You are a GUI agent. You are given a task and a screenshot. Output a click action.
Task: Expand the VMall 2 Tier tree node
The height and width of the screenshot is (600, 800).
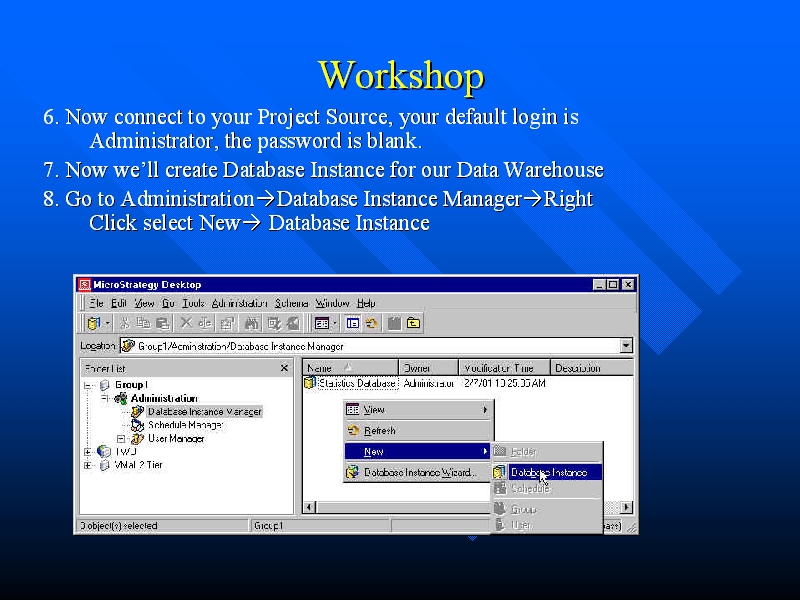[x=88, y=465]
